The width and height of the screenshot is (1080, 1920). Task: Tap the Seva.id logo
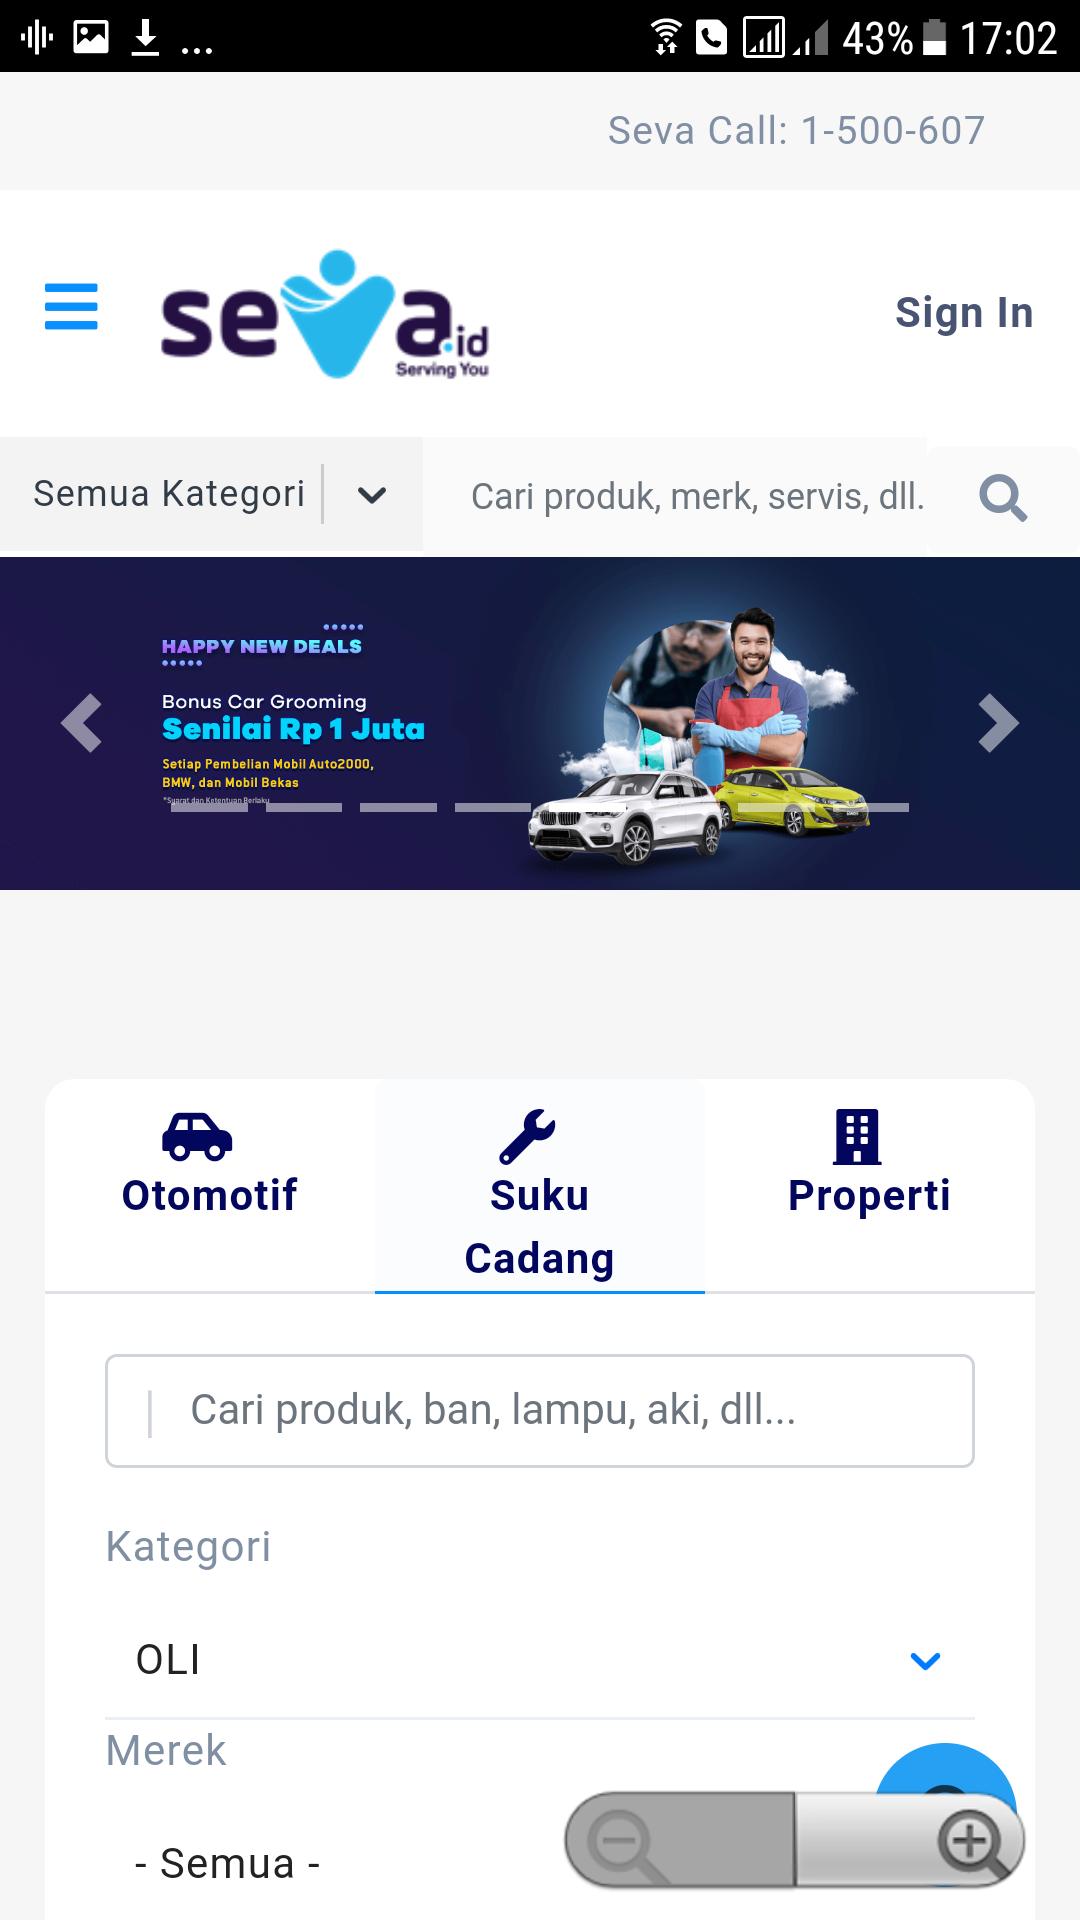(325, 314)
